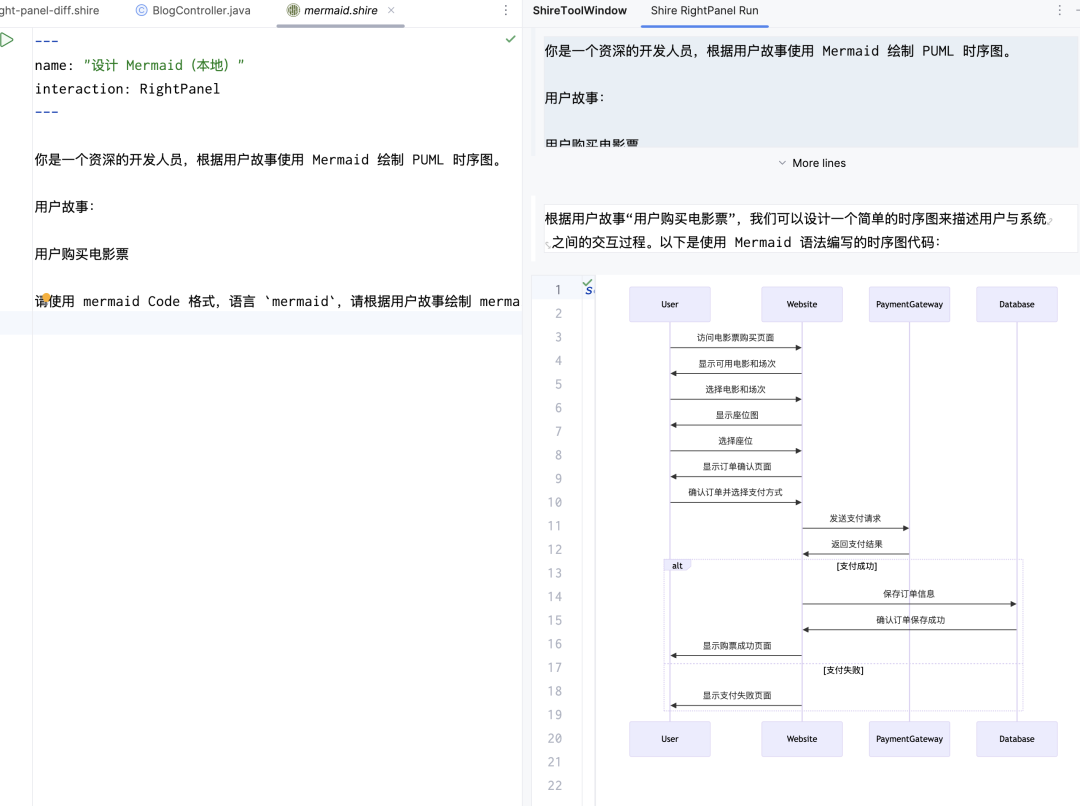Image resolution: width=1080 pixels, height=806 pixels.
Task: Click the 选择座位 message label
Action: tap(735, 441)
